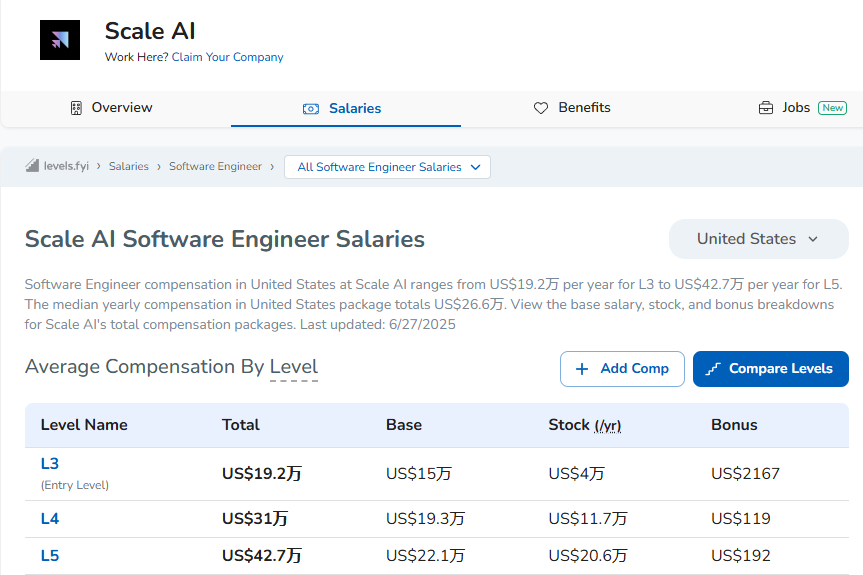Click the Salaries tab money icon
The height and width of the screenshot is (575, 863).
coord(310,109)
